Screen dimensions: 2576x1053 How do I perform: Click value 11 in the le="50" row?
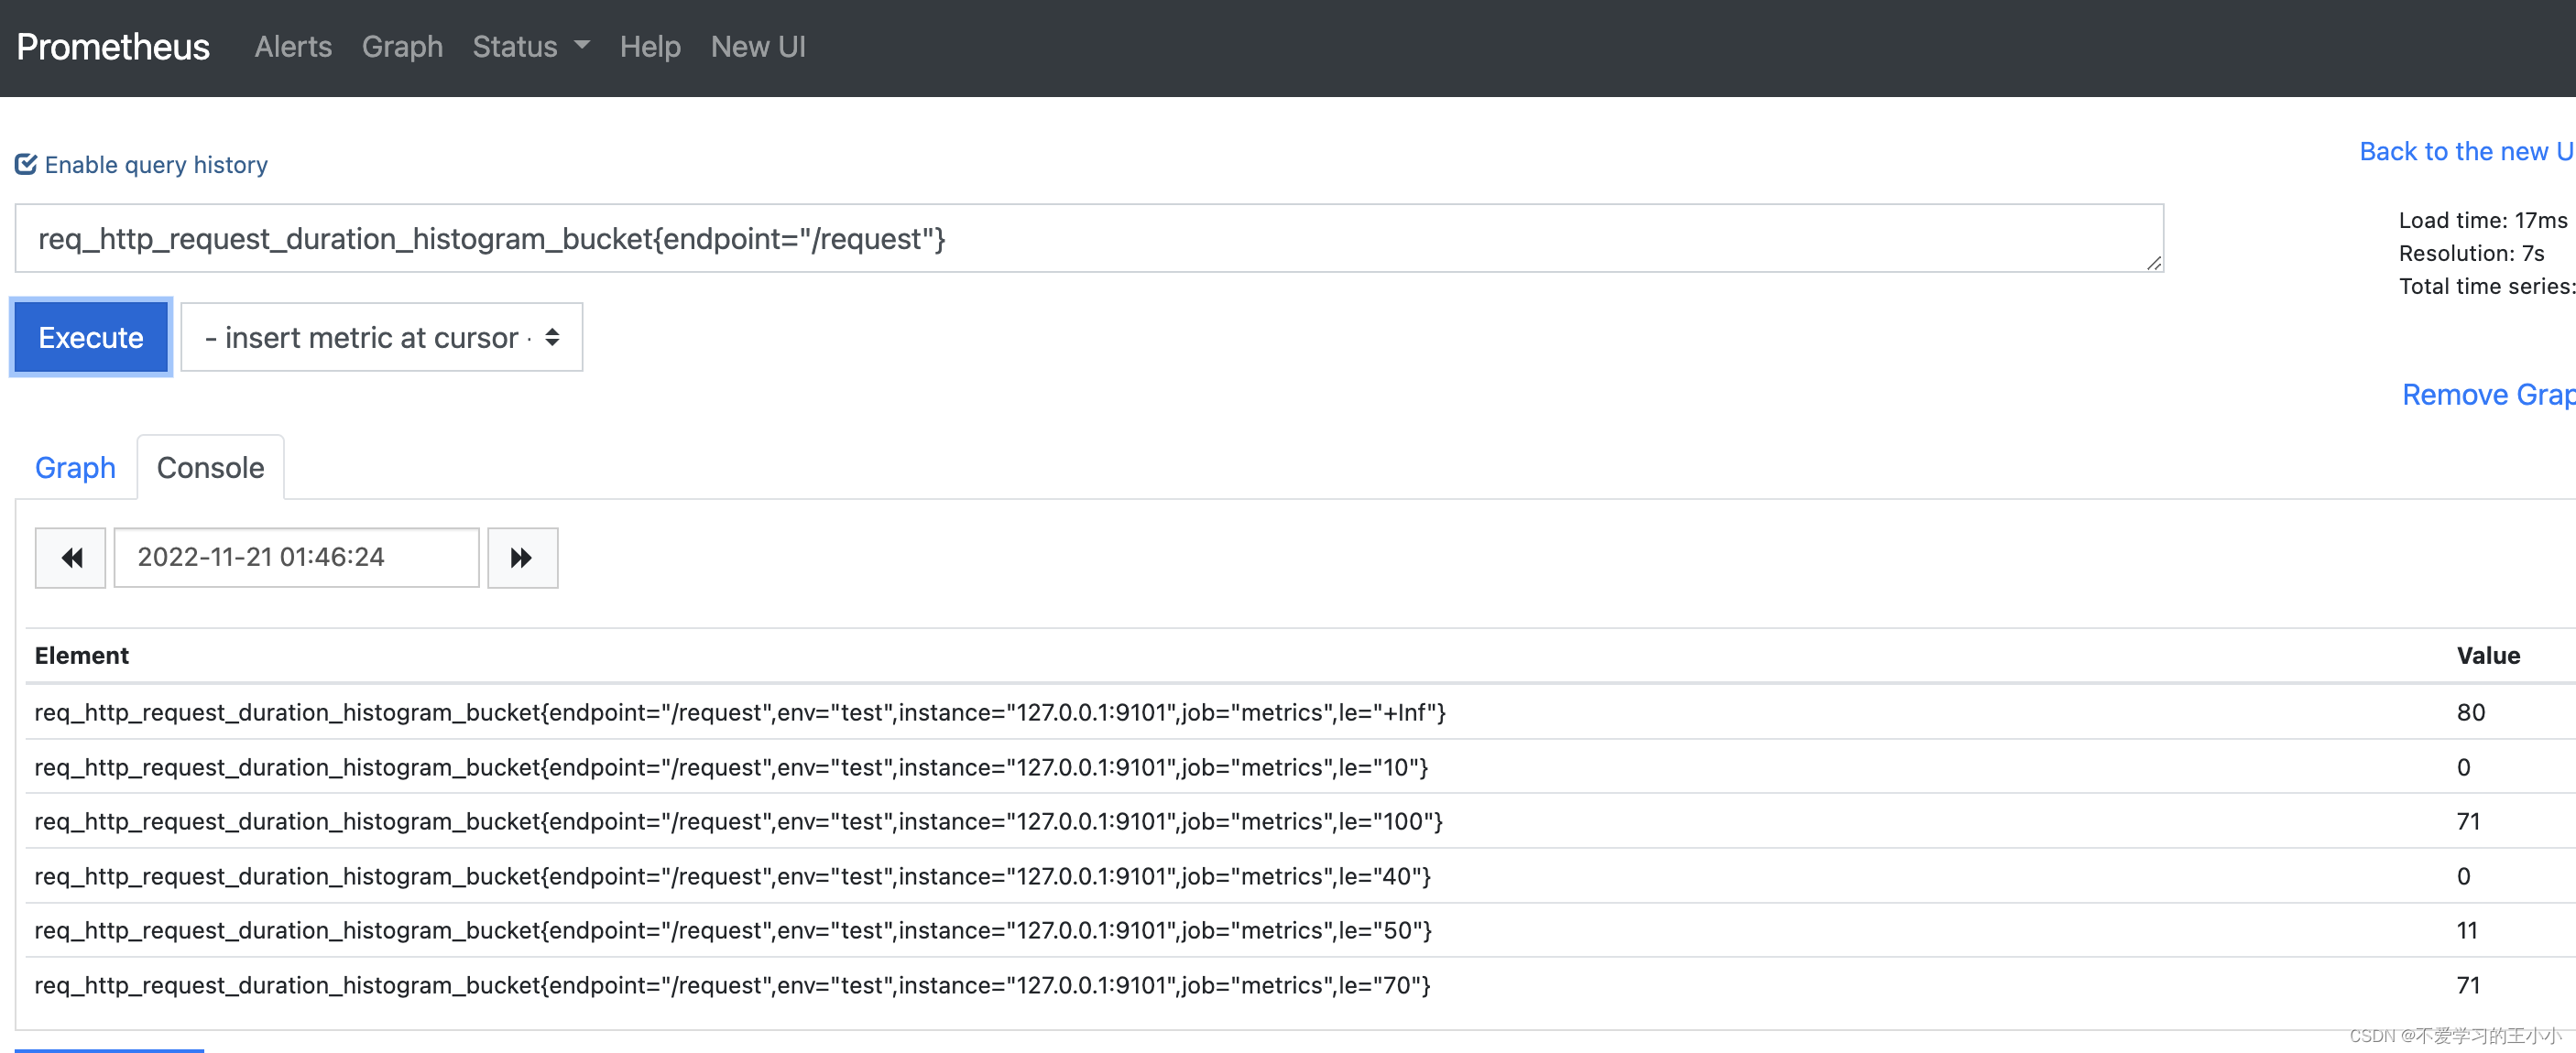2467,930
